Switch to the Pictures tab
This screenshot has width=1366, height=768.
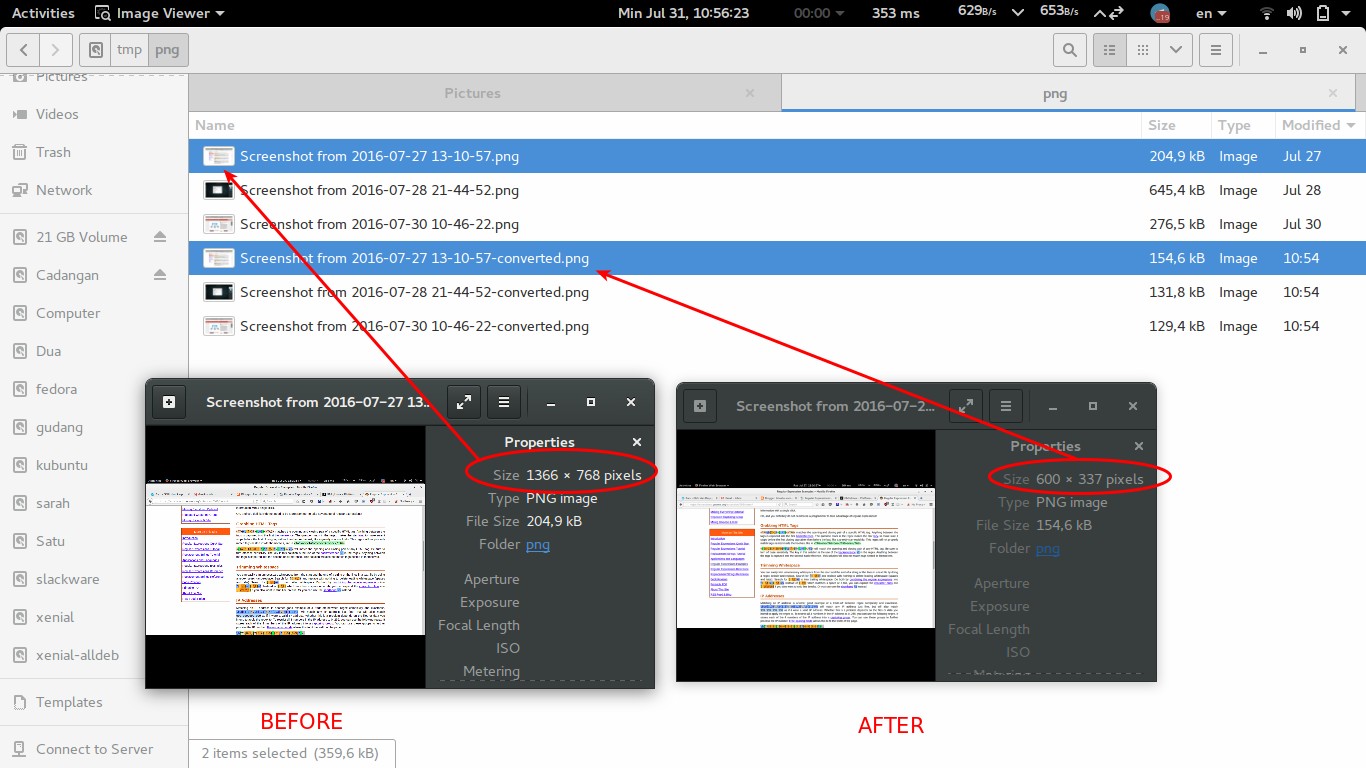pyautogui.click(x=472, y=93)
